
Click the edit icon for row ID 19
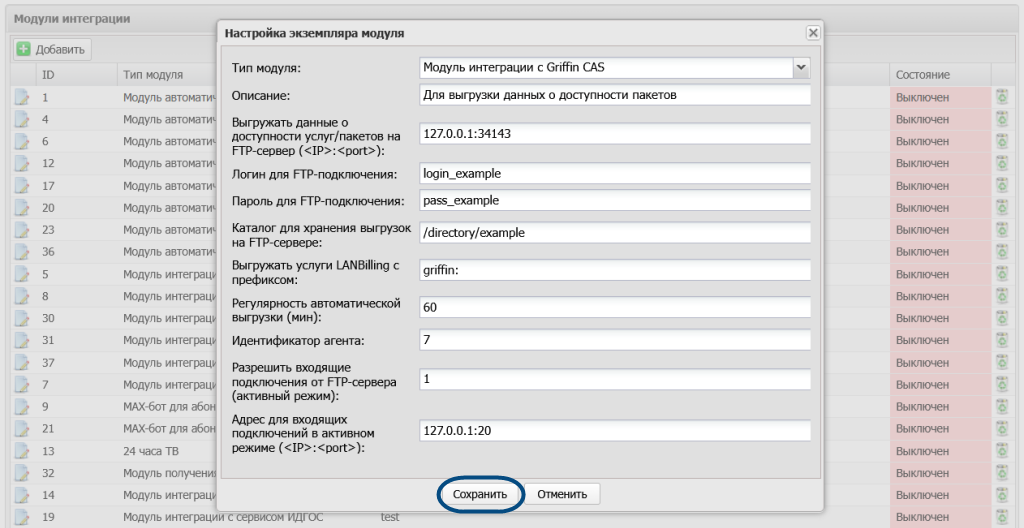click(x=22, y=517)
